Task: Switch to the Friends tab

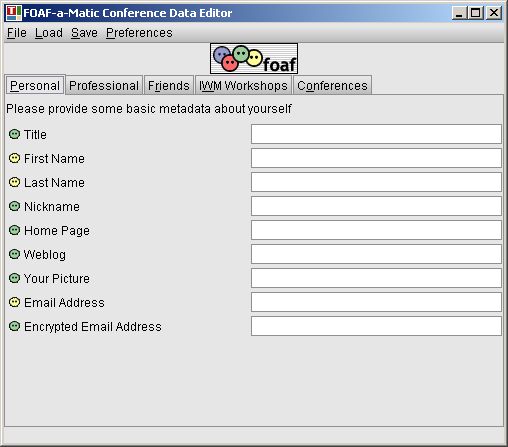Action: [169, 86]
